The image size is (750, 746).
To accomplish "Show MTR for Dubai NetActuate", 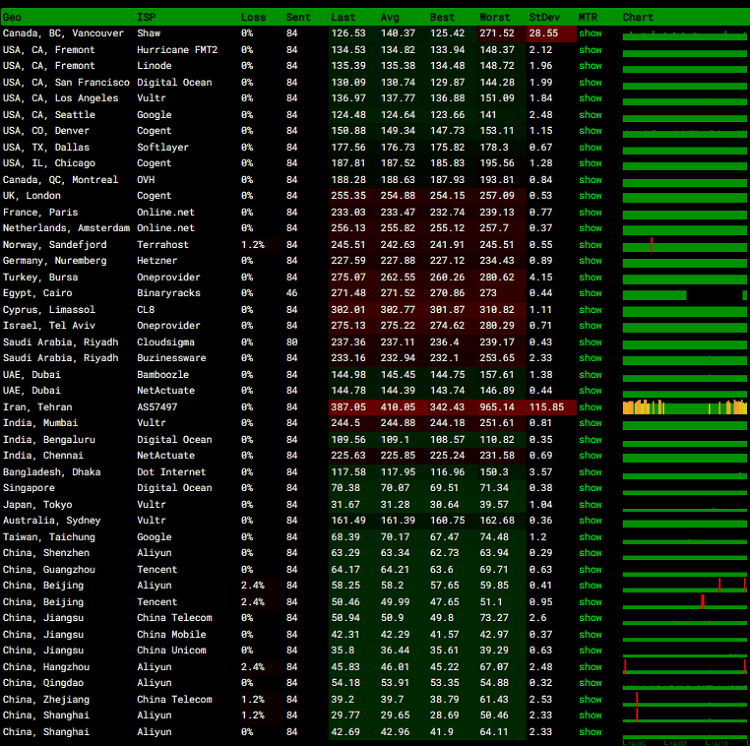I will click(590, 391).
